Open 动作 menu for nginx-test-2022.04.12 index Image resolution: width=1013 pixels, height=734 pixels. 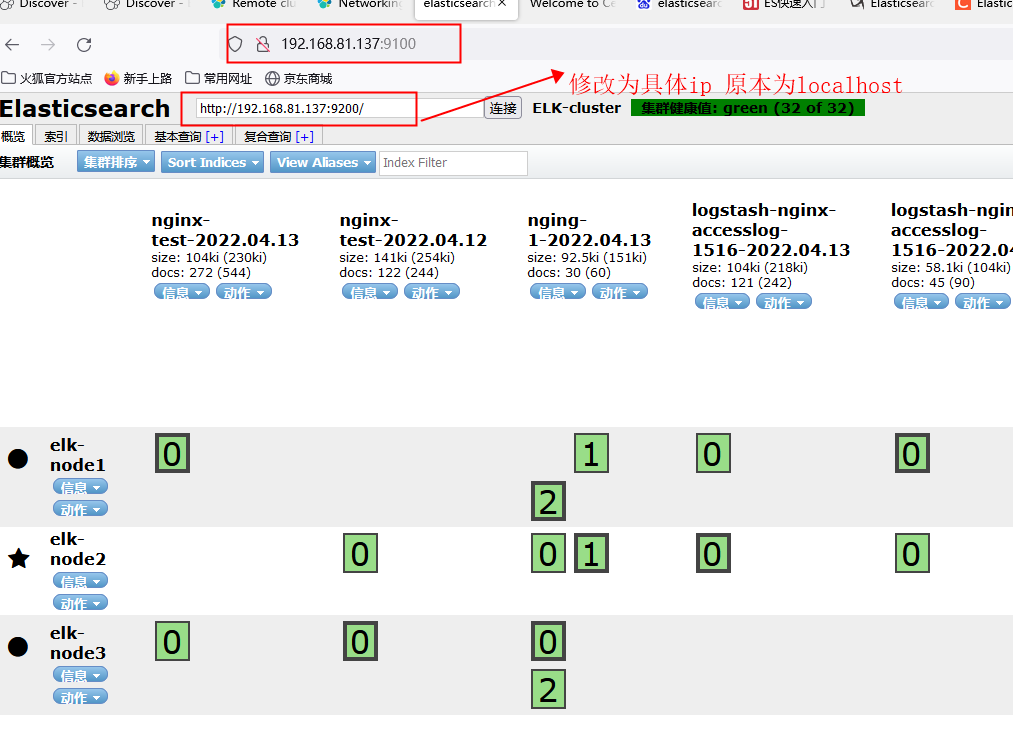[432, 292]
